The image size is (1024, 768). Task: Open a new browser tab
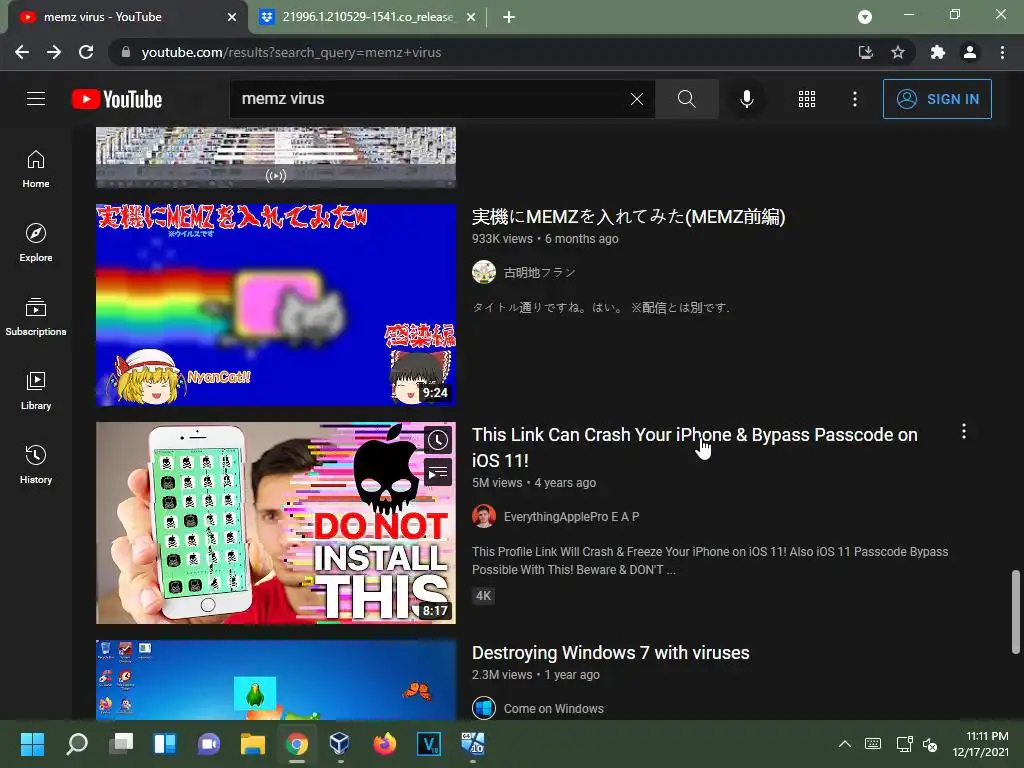(x=509, y=18)
